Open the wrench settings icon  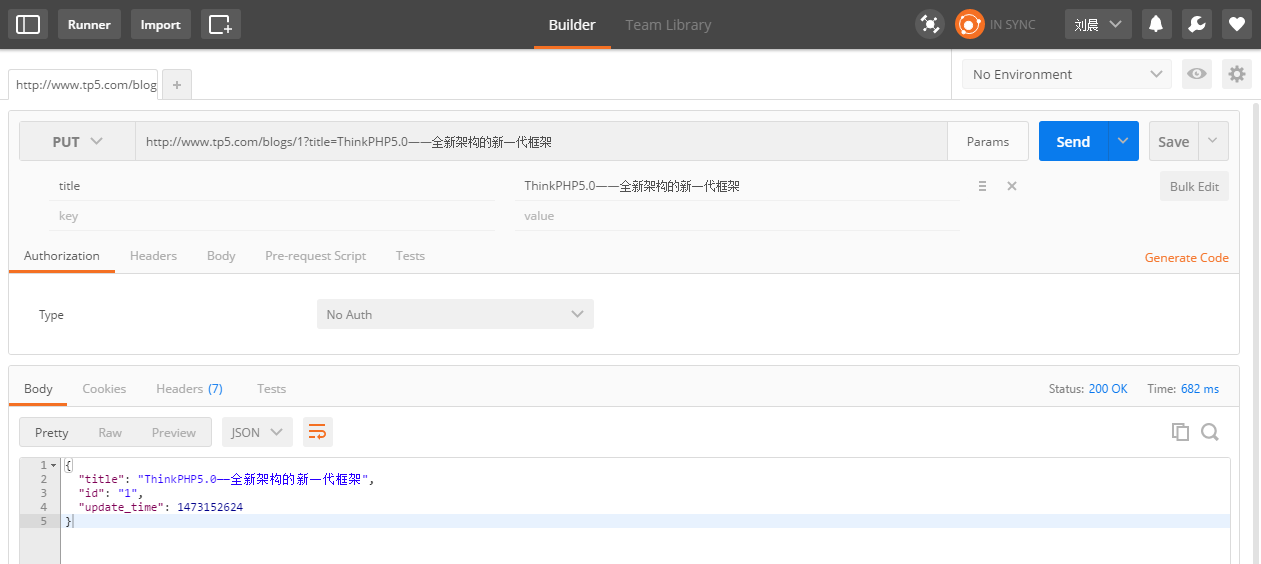[1197, 24]
